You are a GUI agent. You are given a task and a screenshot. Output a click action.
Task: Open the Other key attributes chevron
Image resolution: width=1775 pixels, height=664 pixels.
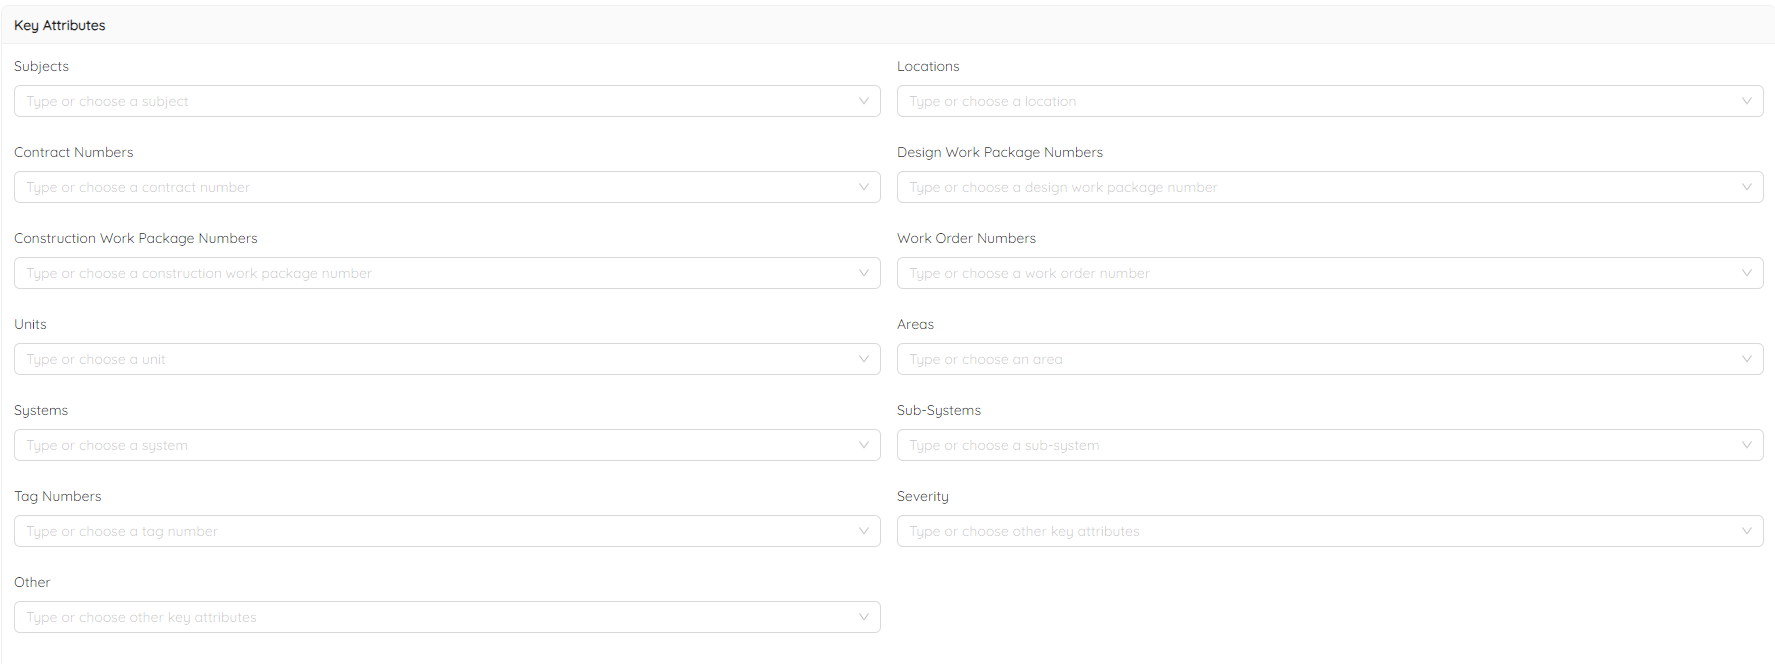point(864,617)
